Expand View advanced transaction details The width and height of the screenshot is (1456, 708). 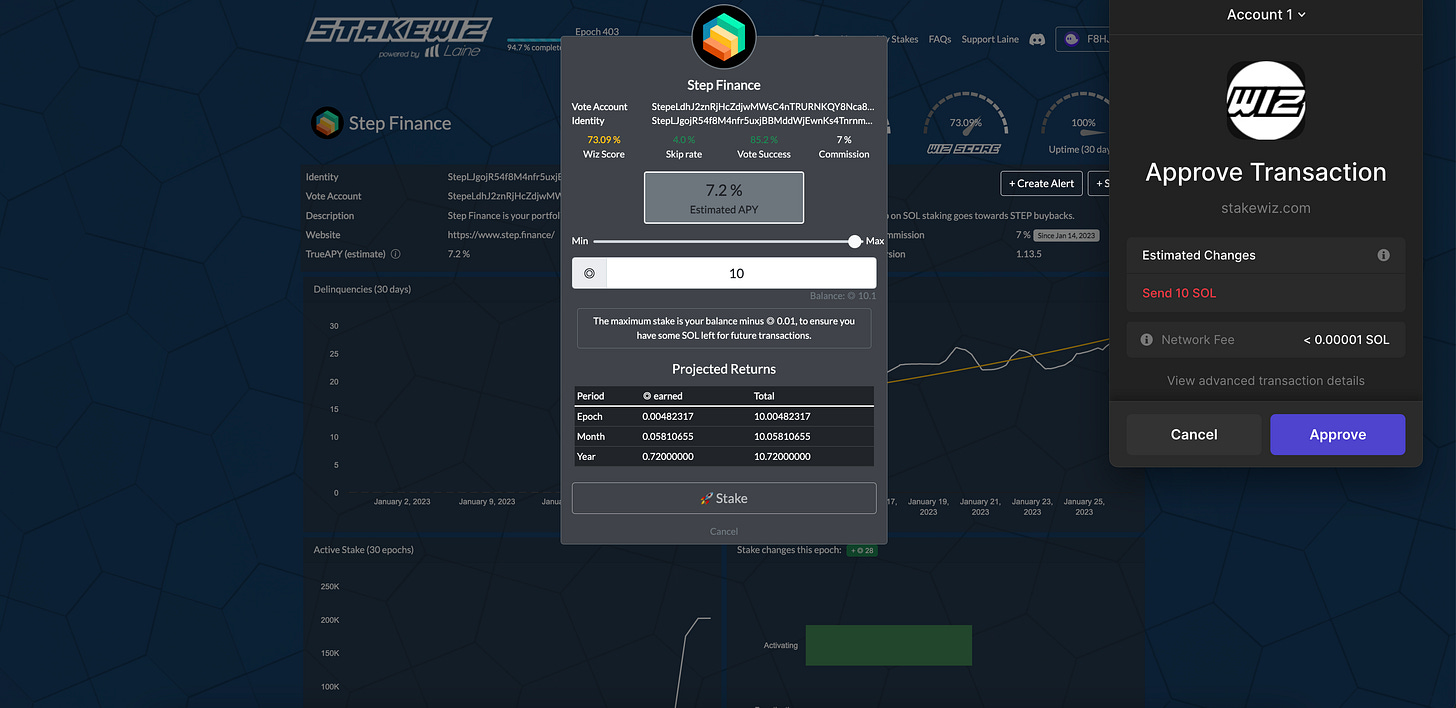[1266, 381]
